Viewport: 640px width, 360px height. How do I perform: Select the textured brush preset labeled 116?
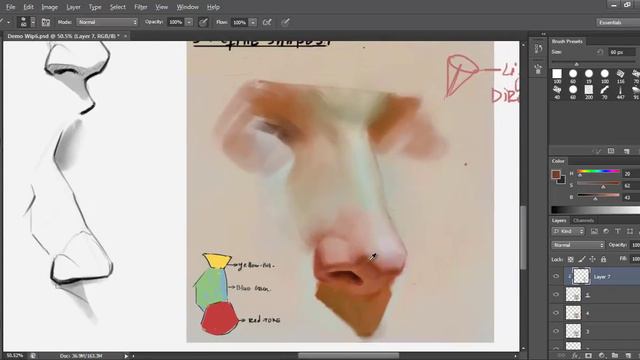tap(620, 76)
